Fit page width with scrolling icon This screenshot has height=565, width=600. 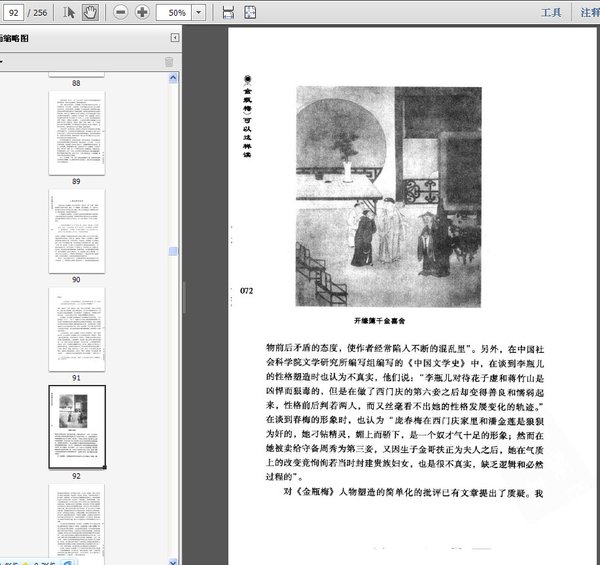click(x=228, y=13)
